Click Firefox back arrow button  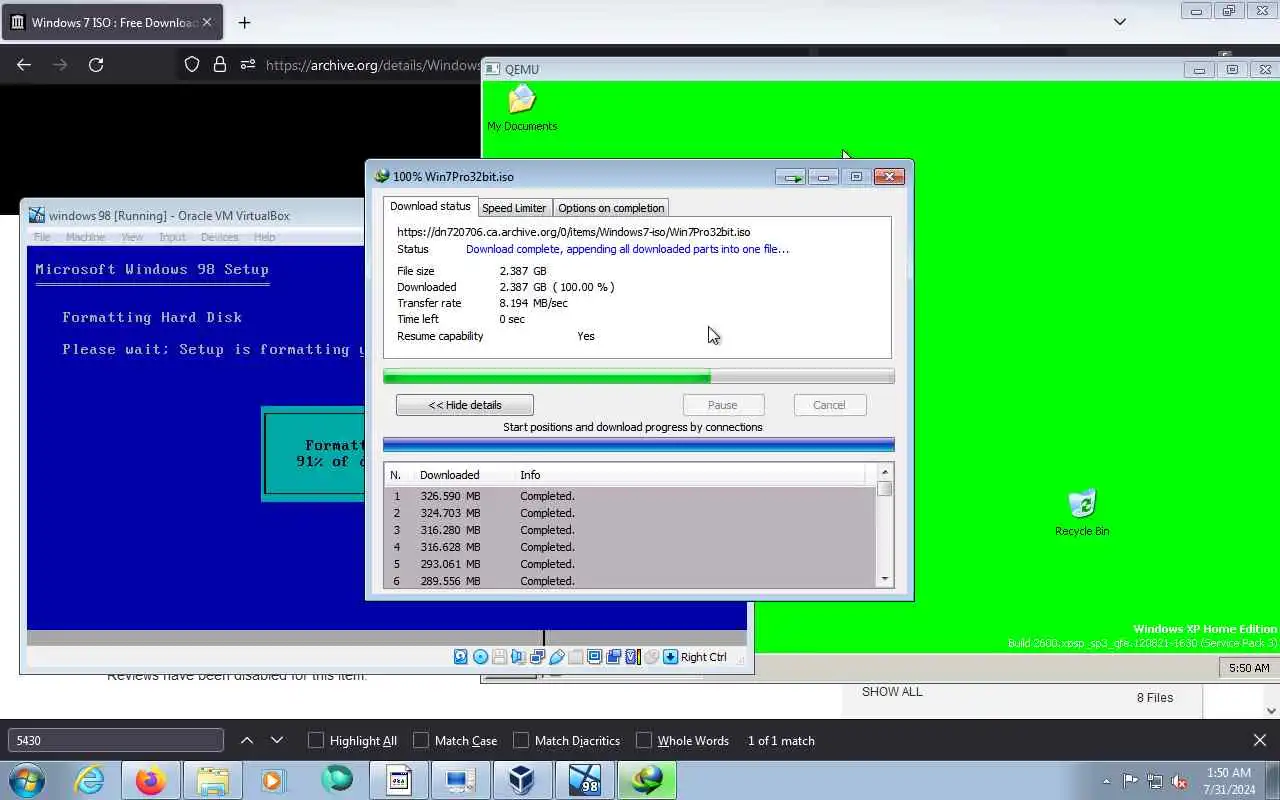coord(24,65)
